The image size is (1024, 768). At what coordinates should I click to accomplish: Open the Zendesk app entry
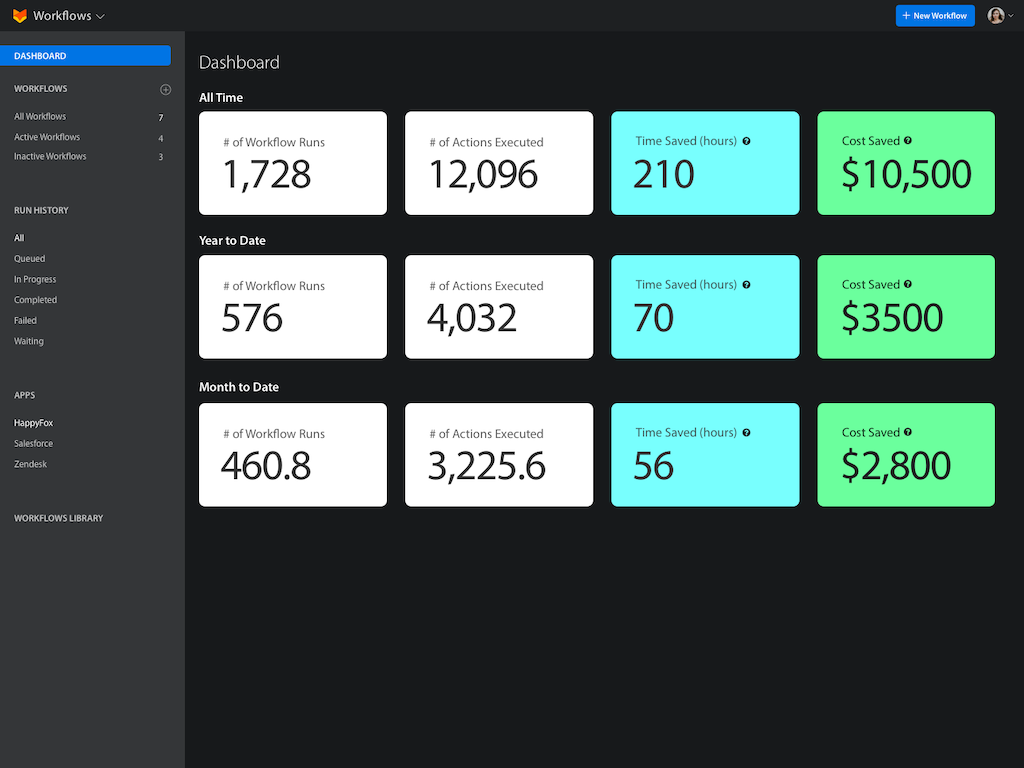[x=31, y=464]
